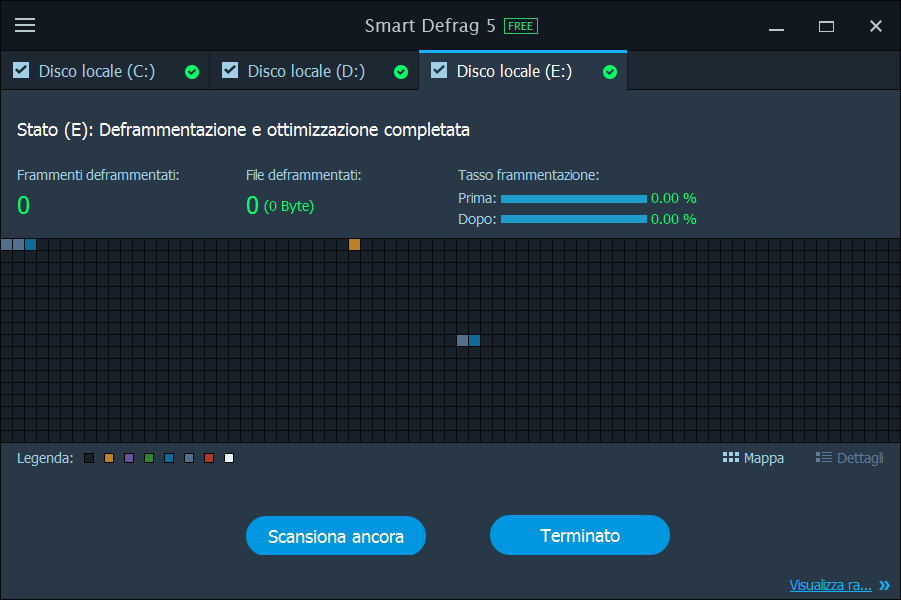Click the orange block in disk map
Viewport: 901px width, 600px height.
(354, 244)
